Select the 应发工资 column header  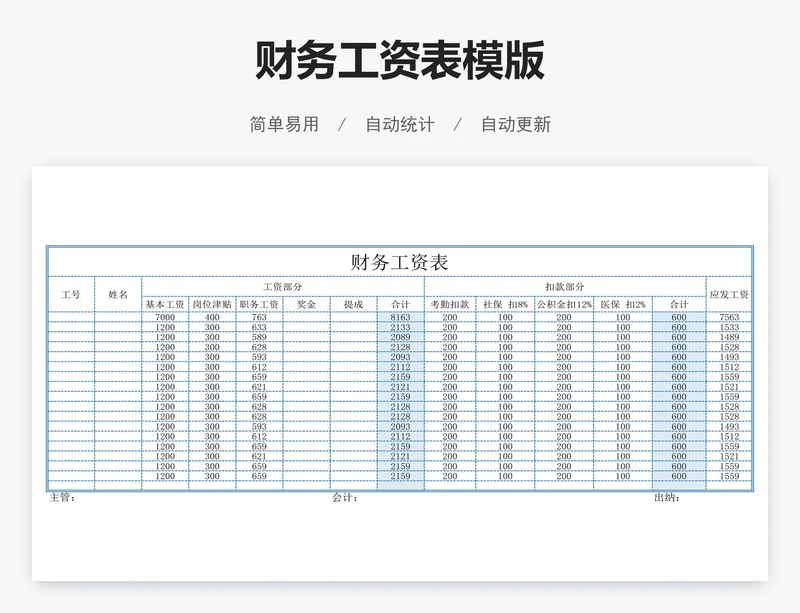pyautogui.click(x=729, y=295)
